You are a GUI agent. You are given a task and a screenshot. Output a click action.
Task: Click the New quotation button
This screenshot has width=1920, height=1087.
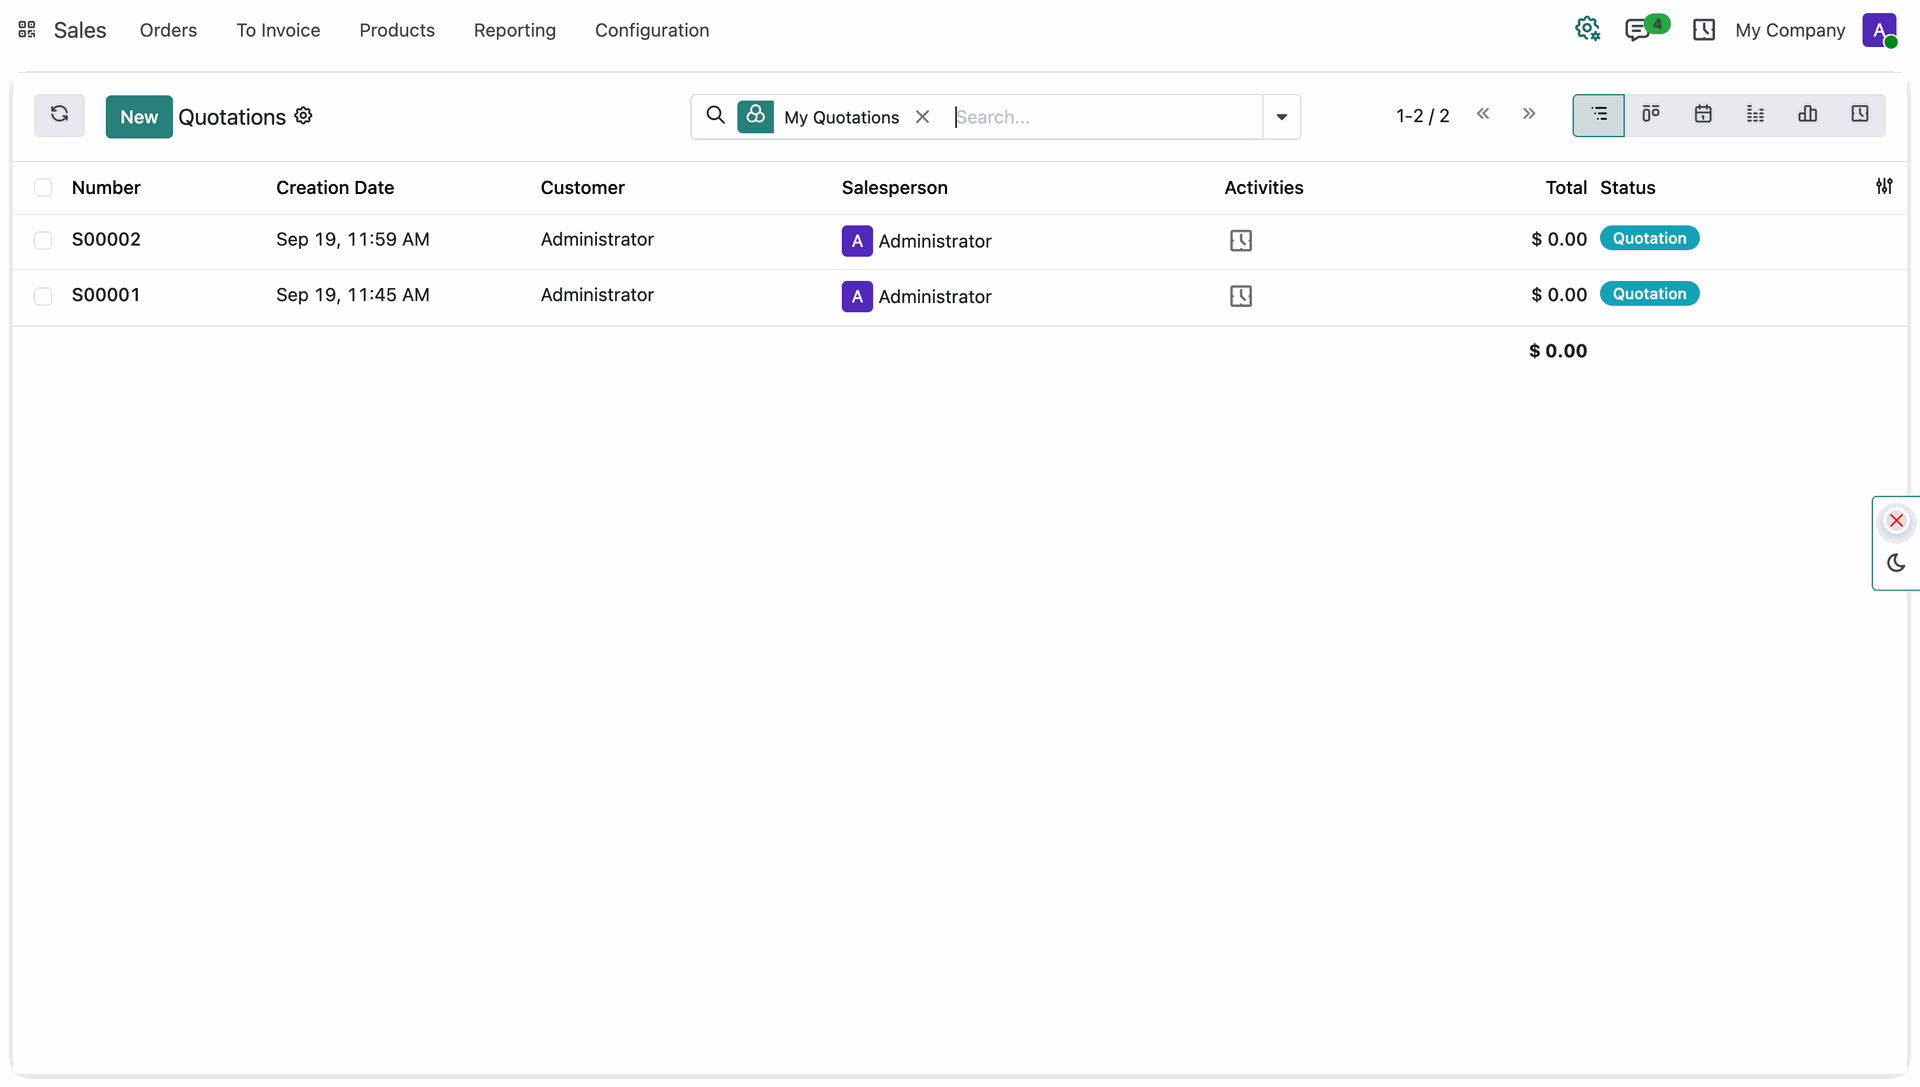coord(139,117)
